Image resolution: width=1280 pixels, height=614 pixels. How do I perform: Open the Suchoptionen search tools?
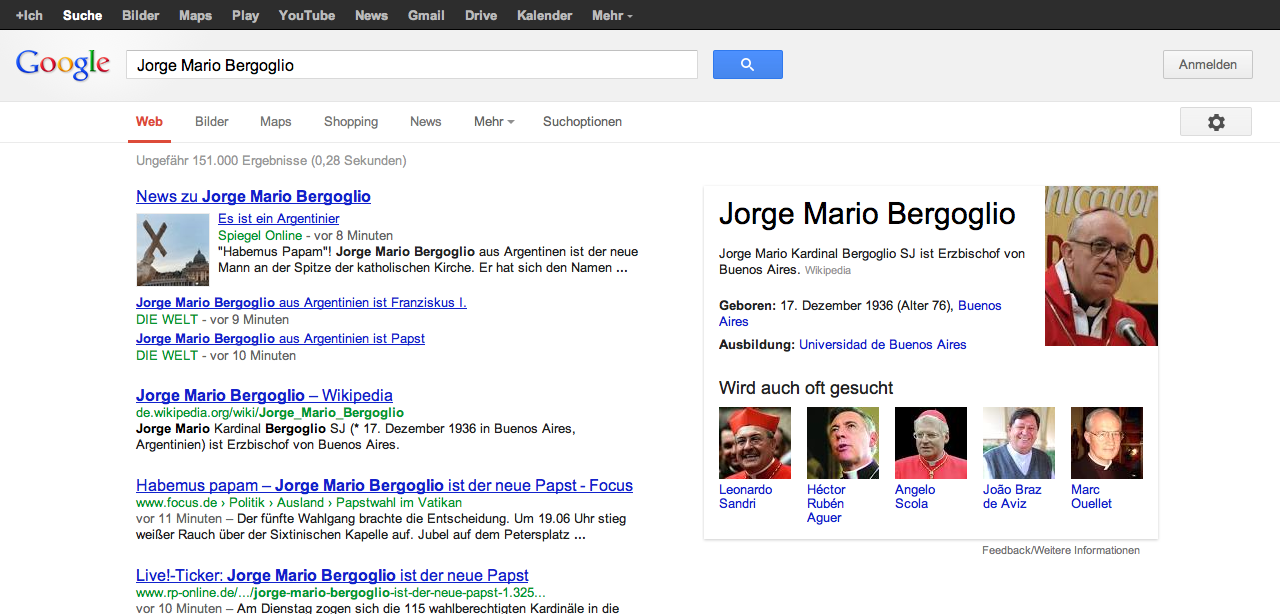(582, 122)
